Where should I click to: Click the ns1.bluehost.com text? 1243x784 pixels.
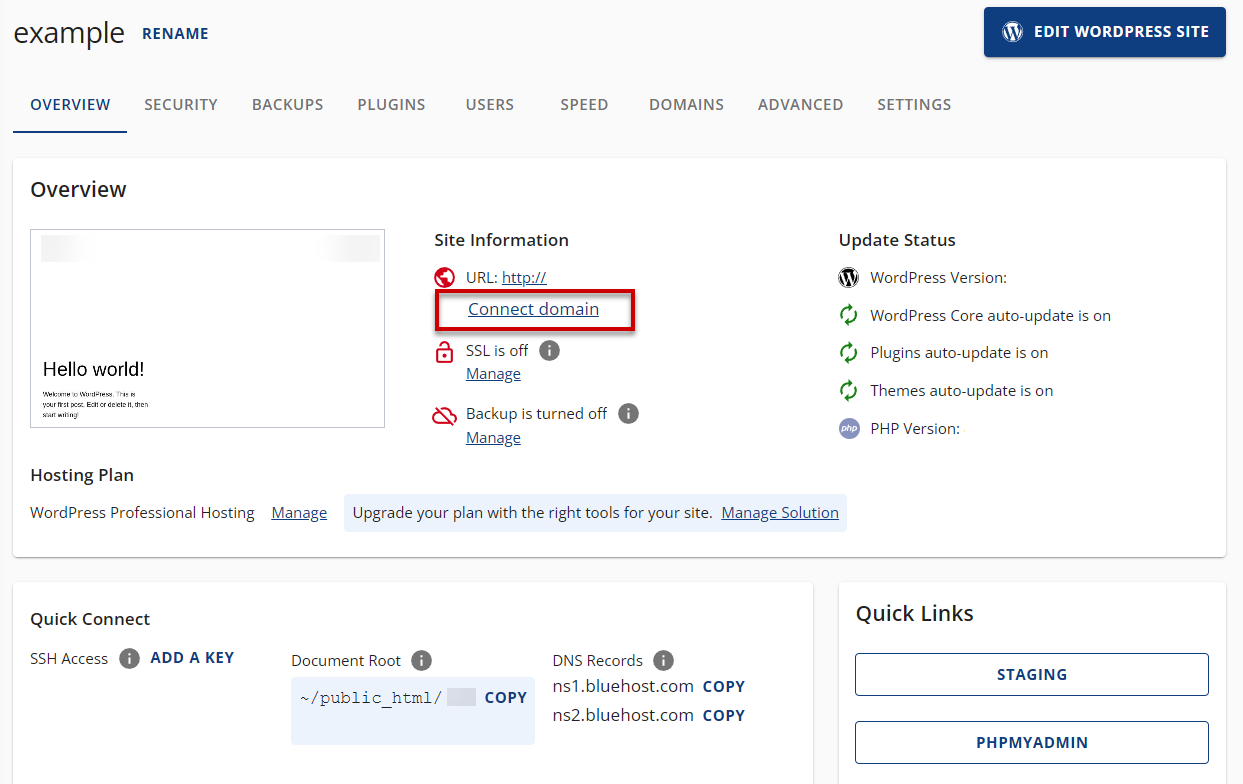623,687
